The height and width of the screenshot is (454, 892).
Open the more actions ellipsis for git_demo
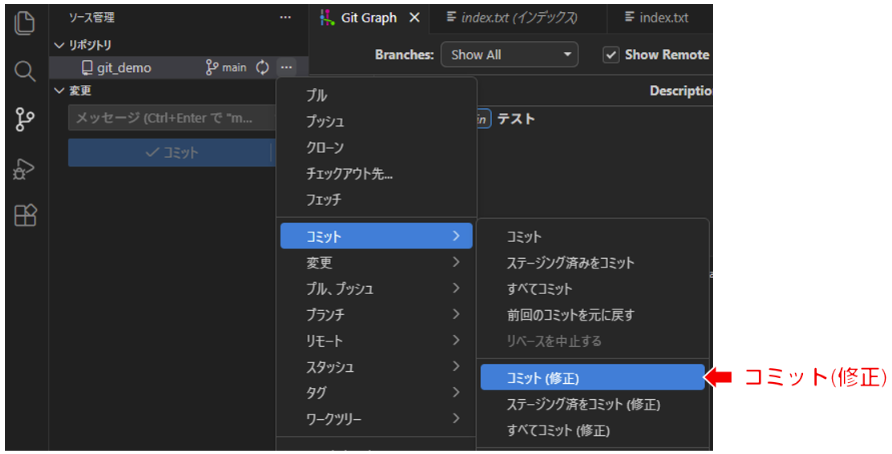[287, 68]
